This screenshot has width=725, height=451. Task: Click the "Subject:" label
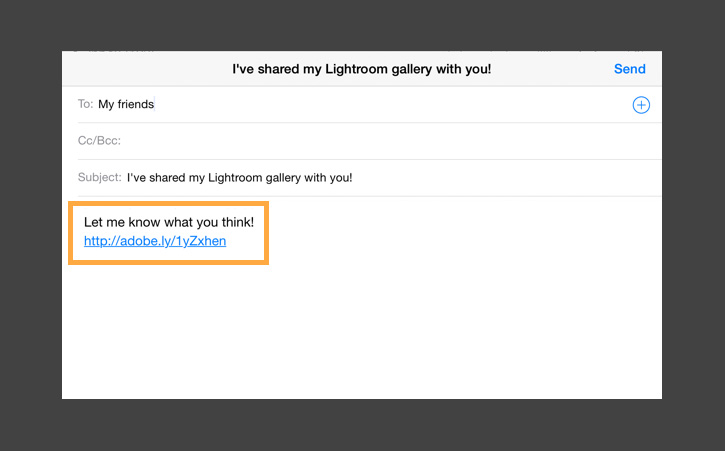pos(100,178)
